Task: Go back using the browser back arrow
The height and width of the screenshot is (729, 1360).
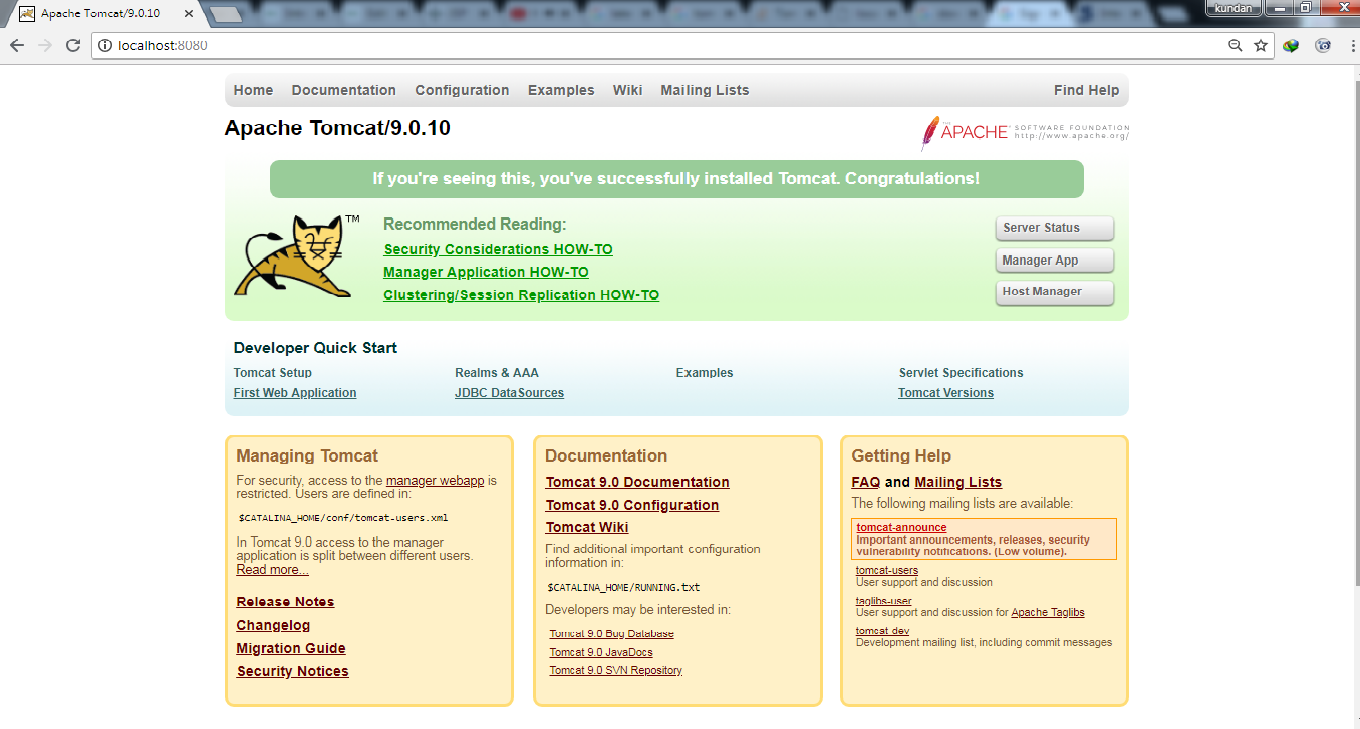Action: 17,45
